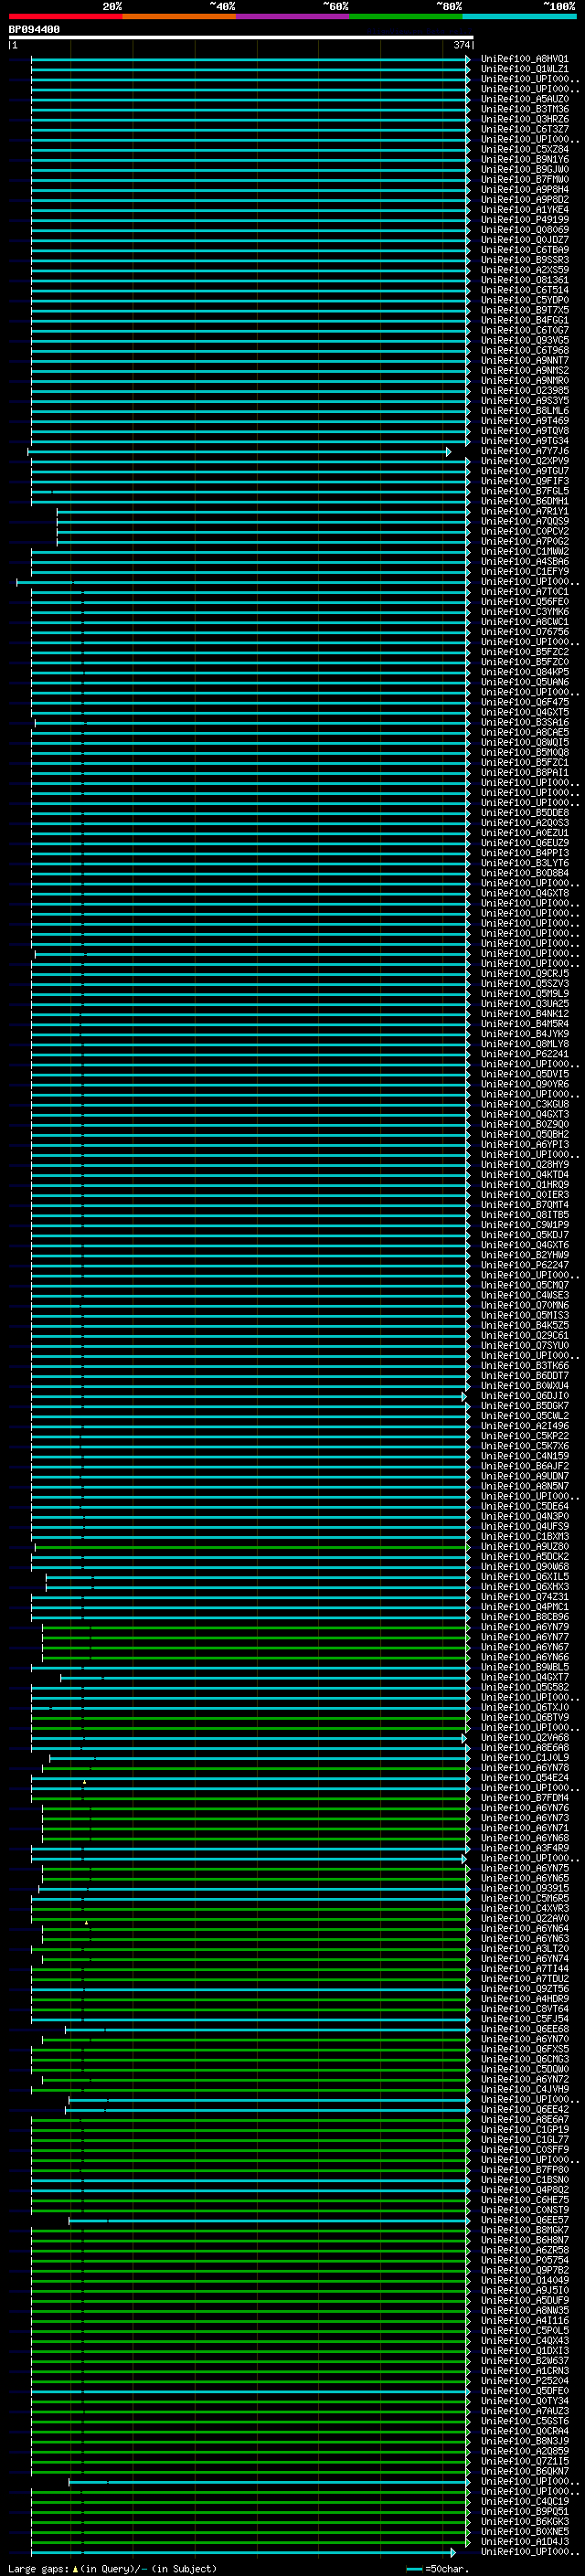Image resolution: width=585 pixels, height=2576 pixels.
Task: Open green-bar hit UniRef100_A9UZ80
Action: (x=525, y=1546)
